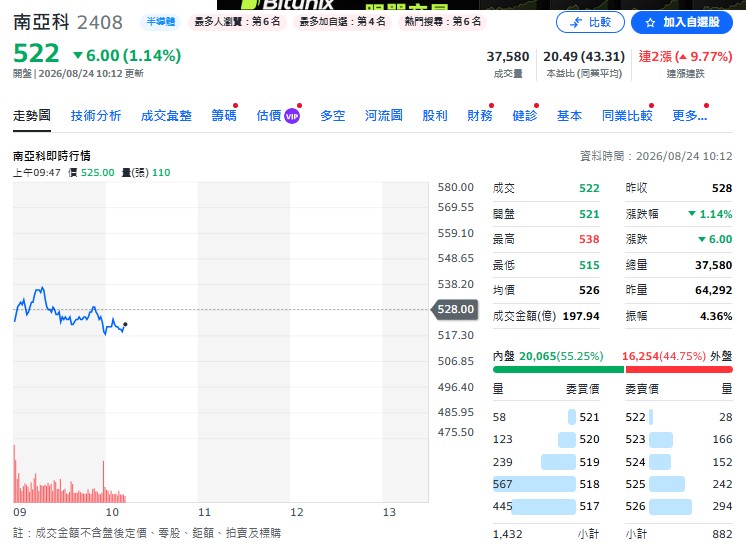Click the purple VIP badge icon
Screen dimensions: 746x552
point(292,116)
